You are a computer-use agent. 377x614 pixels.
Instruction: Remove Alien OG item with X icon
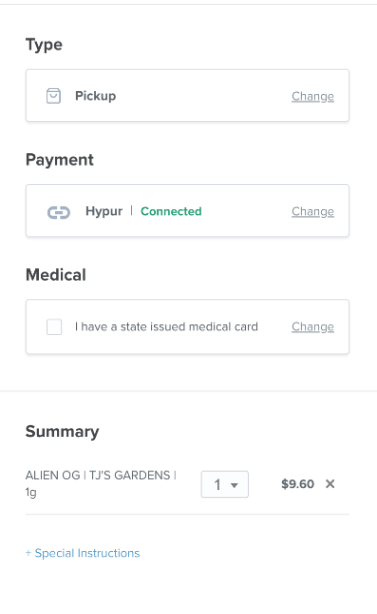(x=330, y=484)
